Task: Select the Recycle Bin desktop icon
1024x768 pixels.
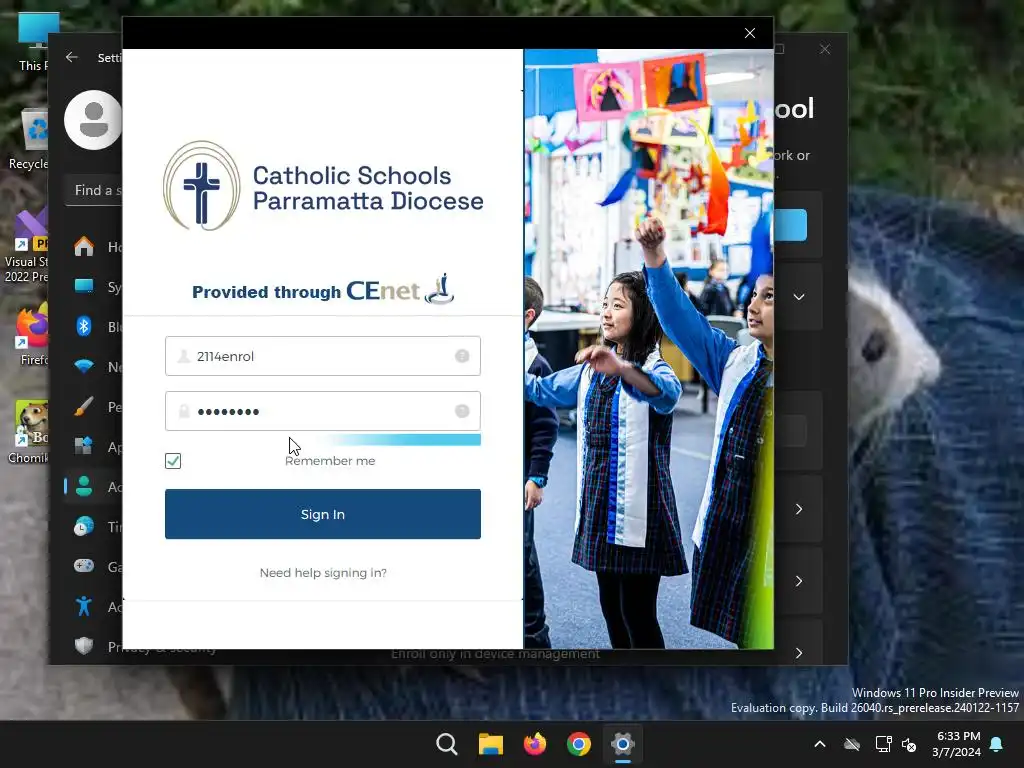Action: (x=28, y=140)
